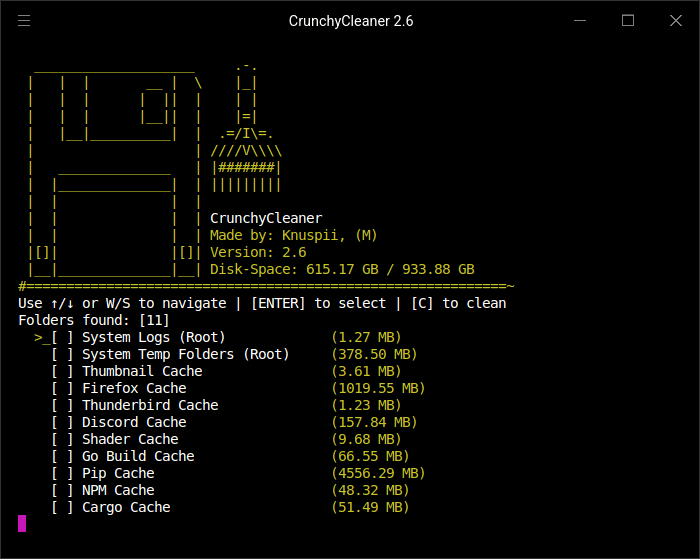The image size is (700, 559).
Task: Click the Disk-Space usage line
Action: (x=342, y=270)
